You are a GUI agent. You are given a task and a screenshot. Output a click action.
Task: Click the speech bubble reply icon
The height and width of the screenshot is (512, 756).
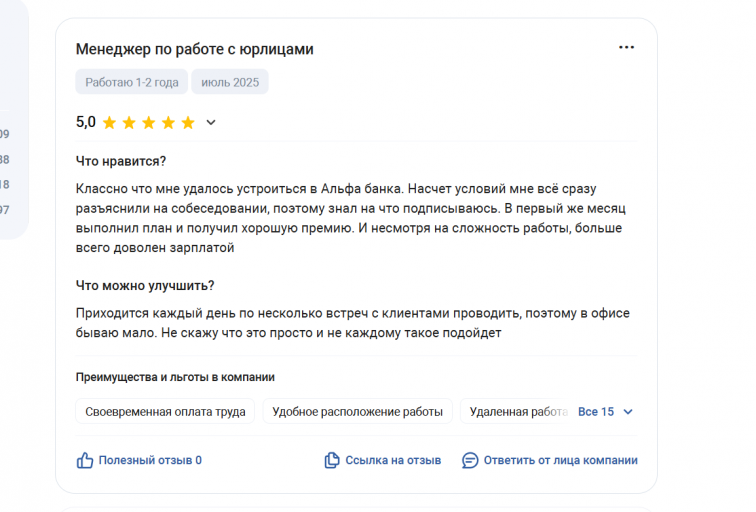470,460
